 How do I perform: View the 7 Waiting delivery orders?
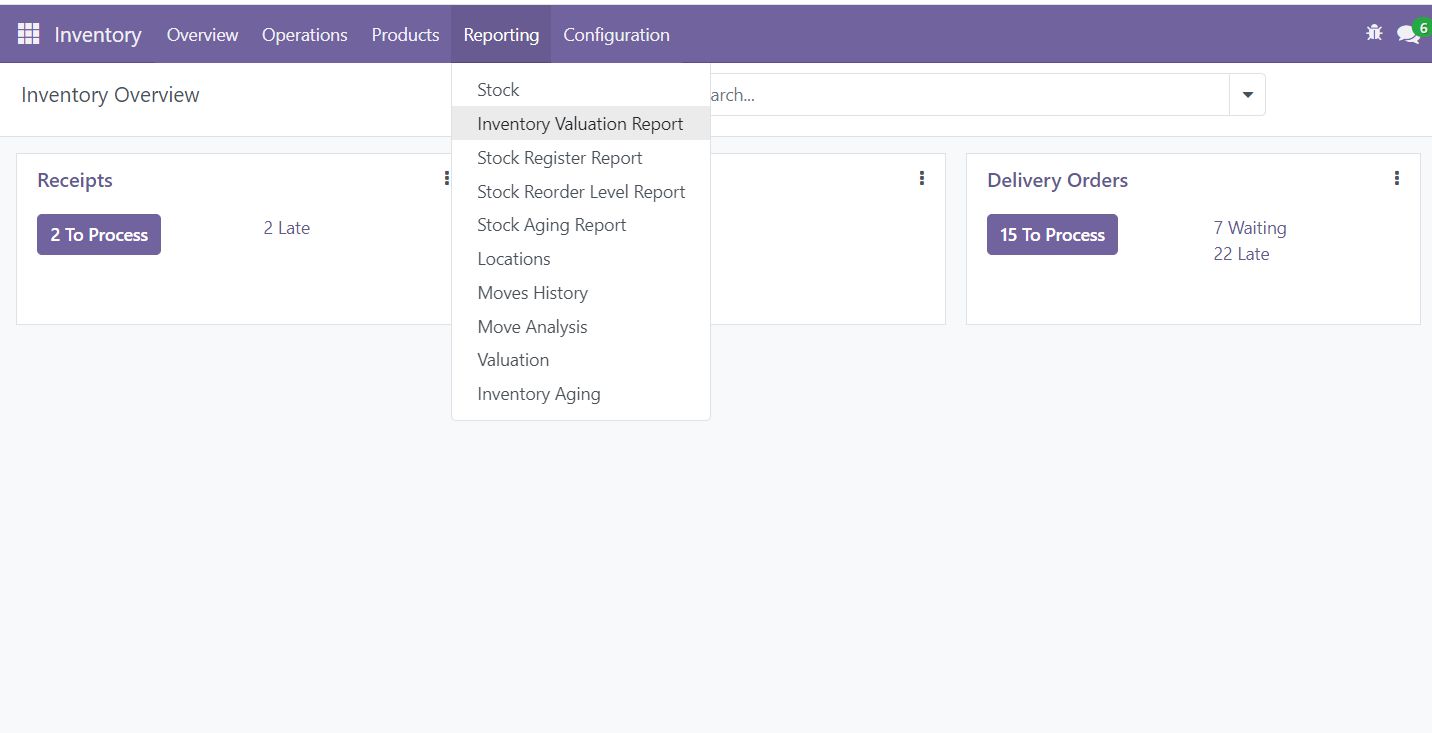pos(1249,228)
